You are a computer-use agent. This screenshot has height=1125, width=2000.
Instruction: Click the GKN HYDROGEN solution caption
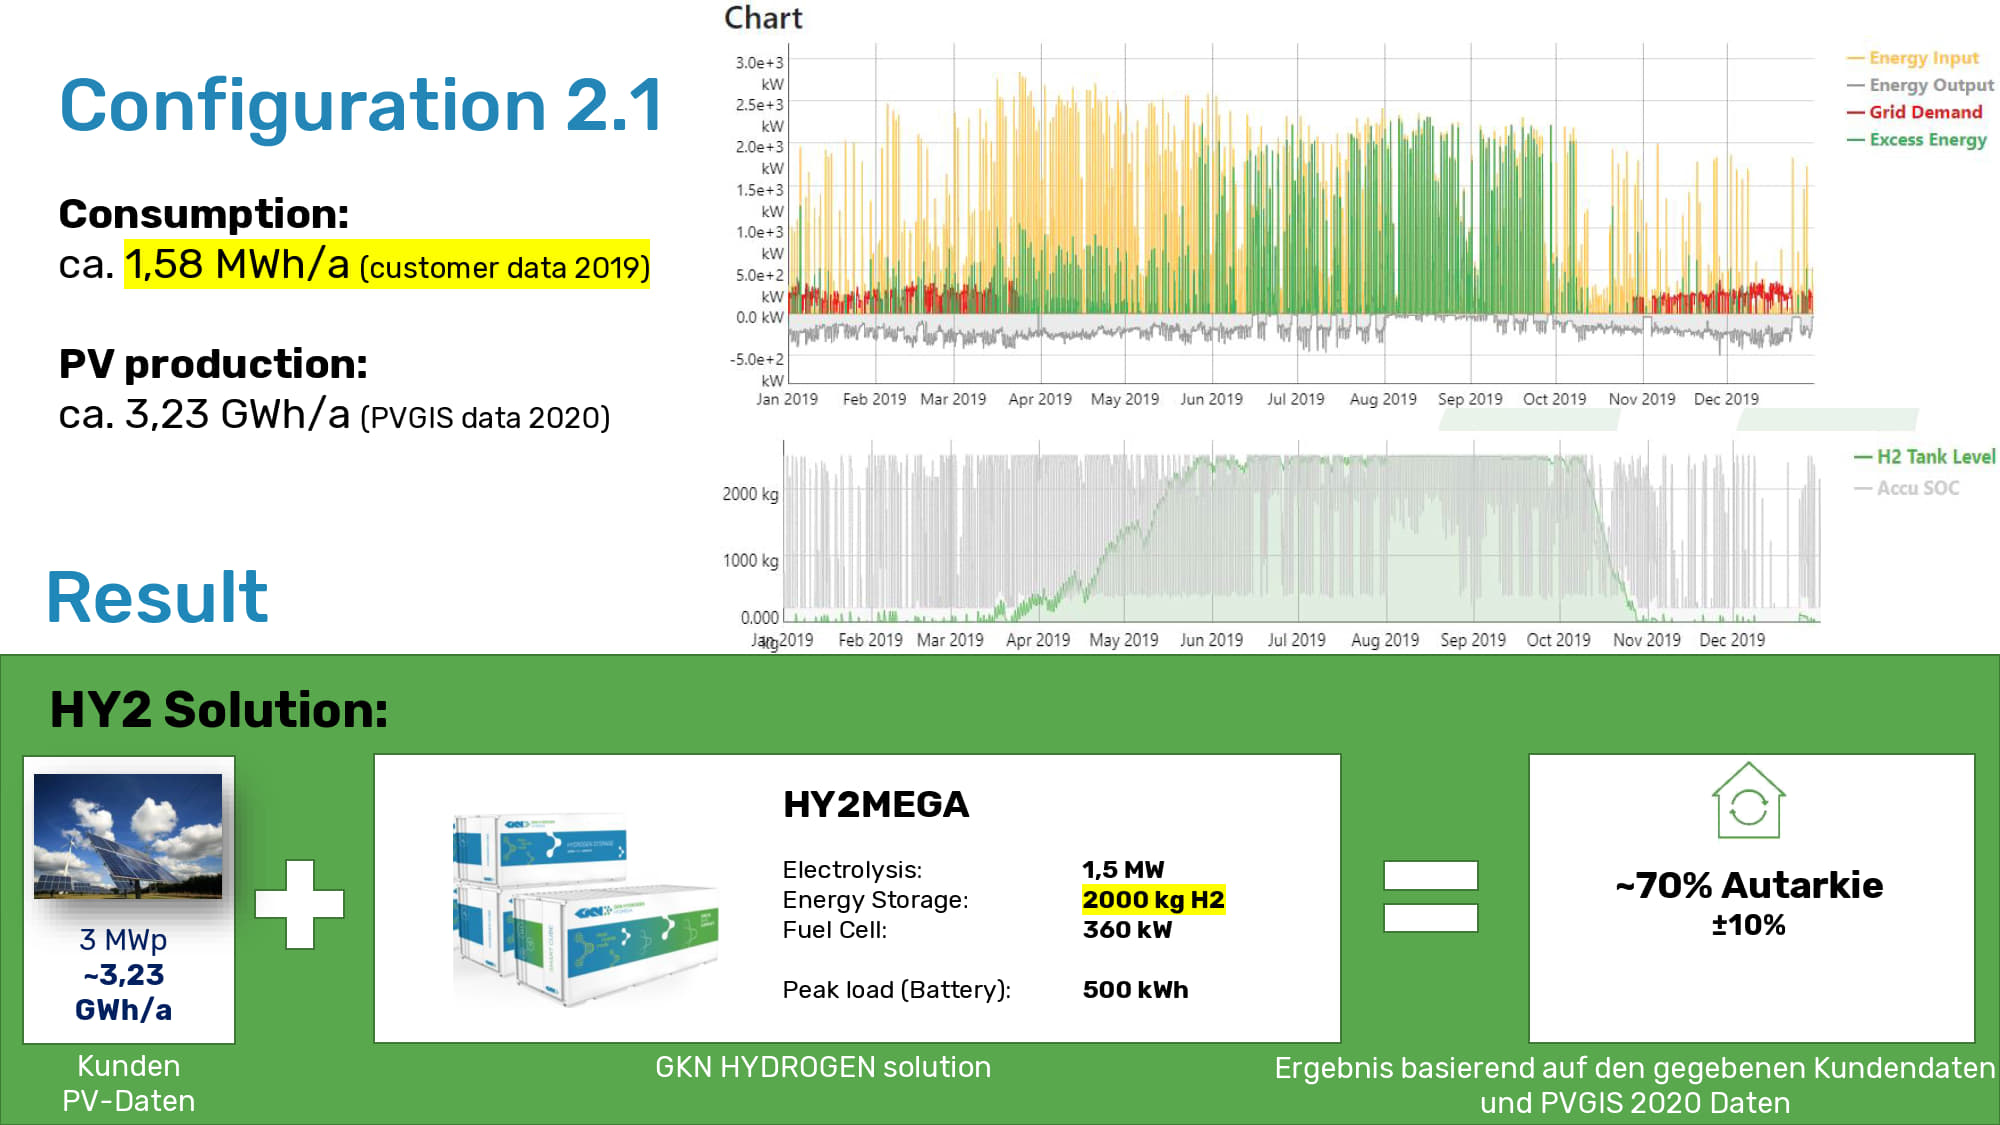823,1067
